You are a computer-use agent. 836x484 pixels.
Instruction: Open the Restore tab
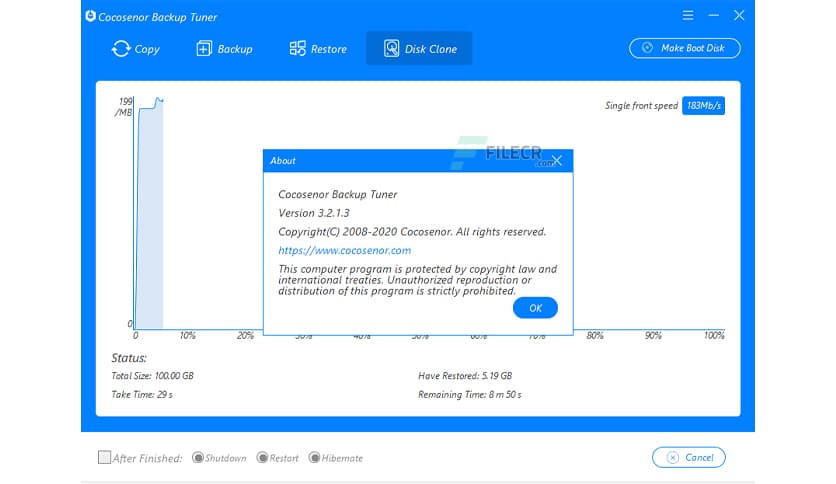click(x=318, y=49)
